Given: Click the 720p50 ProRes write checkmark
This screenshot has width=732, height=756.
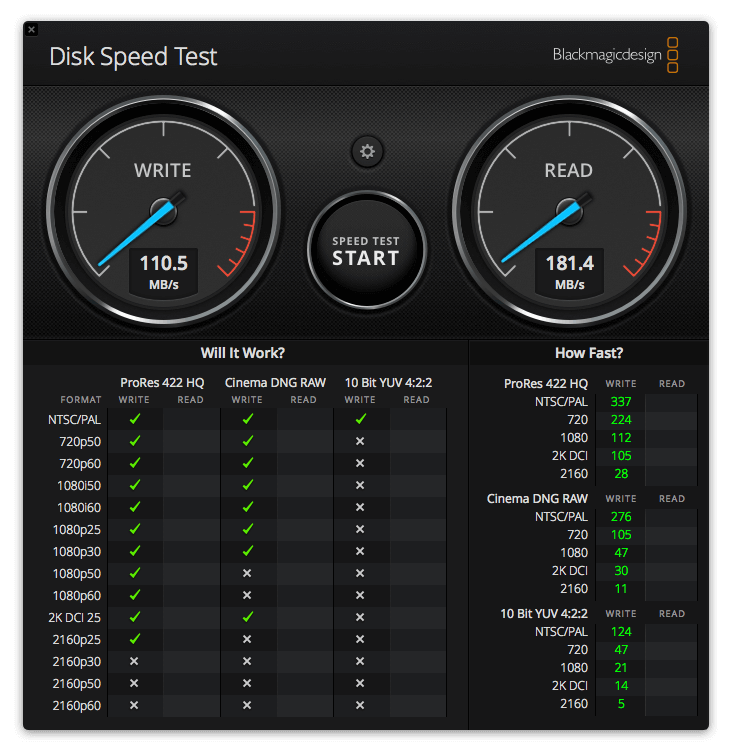Looking at the screenshot, I should coord(135,441).
